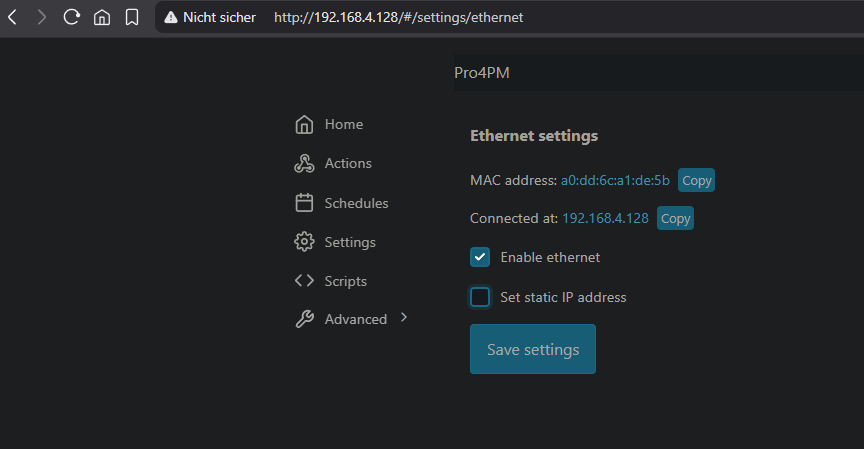The height and width of the screenshot is (449, 864).
Task: Open the Scripts menu item
Action: (345, 281)
